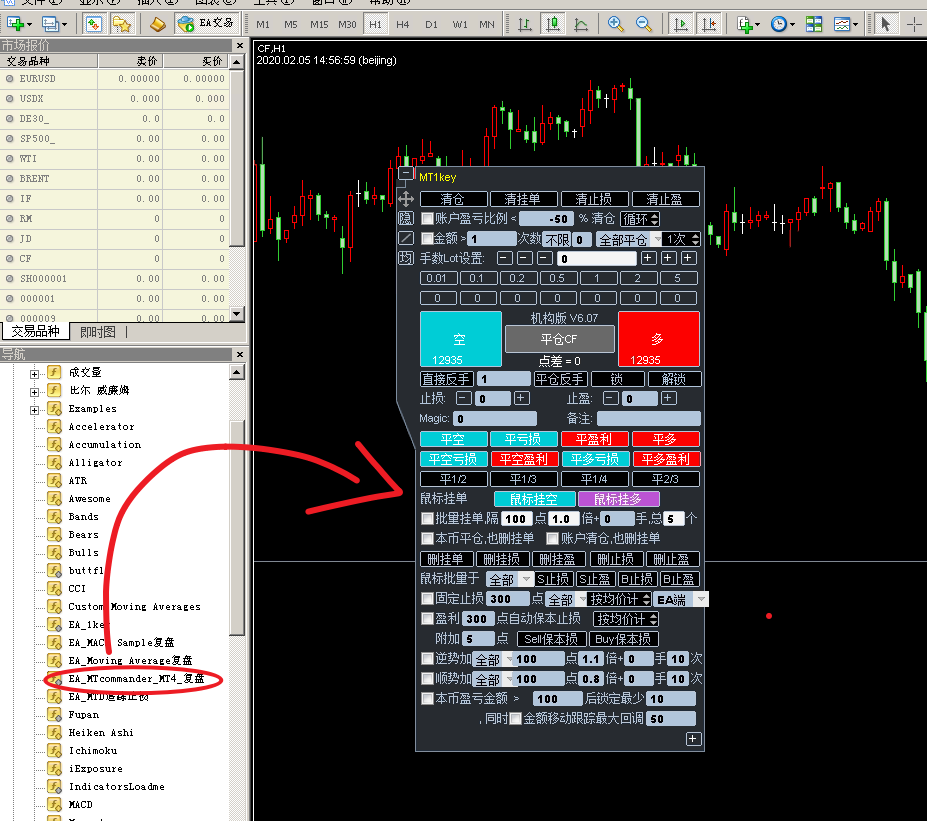This screenshot has height=821, width=927.
Task: Click the Magic number input field
Action: click(x=494, y=419)
